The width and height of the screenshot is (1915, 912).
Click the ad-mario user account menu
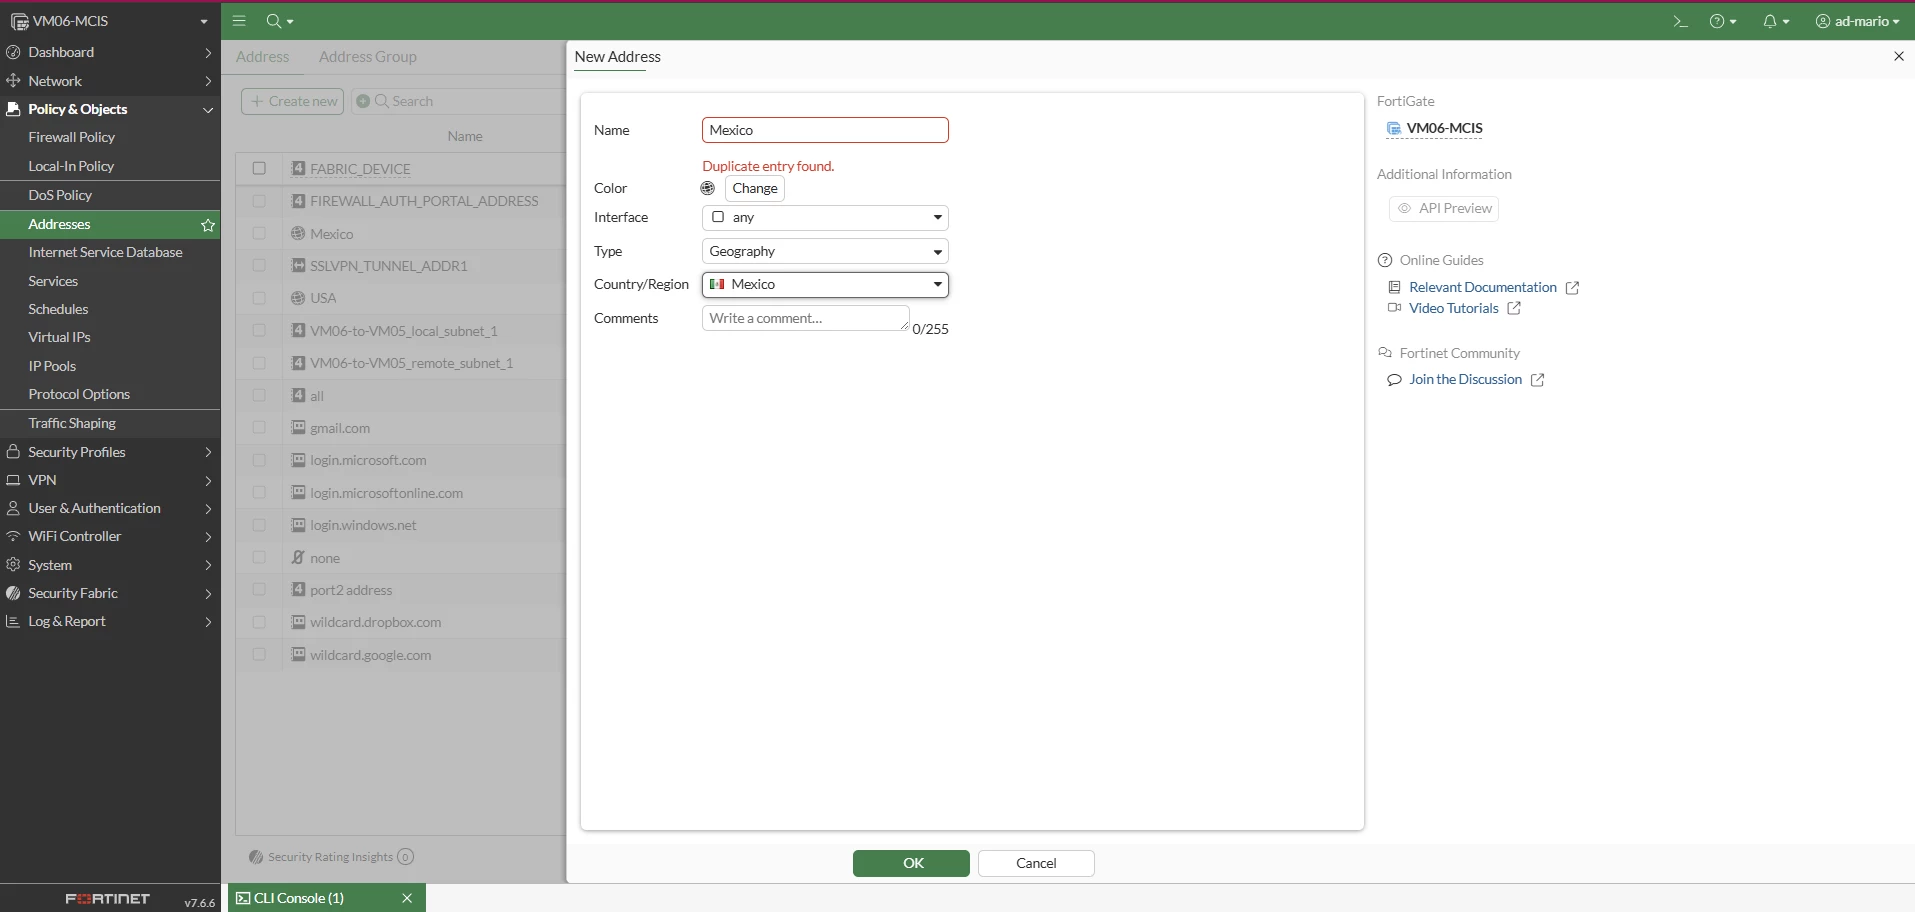(x=1858, y=21)
